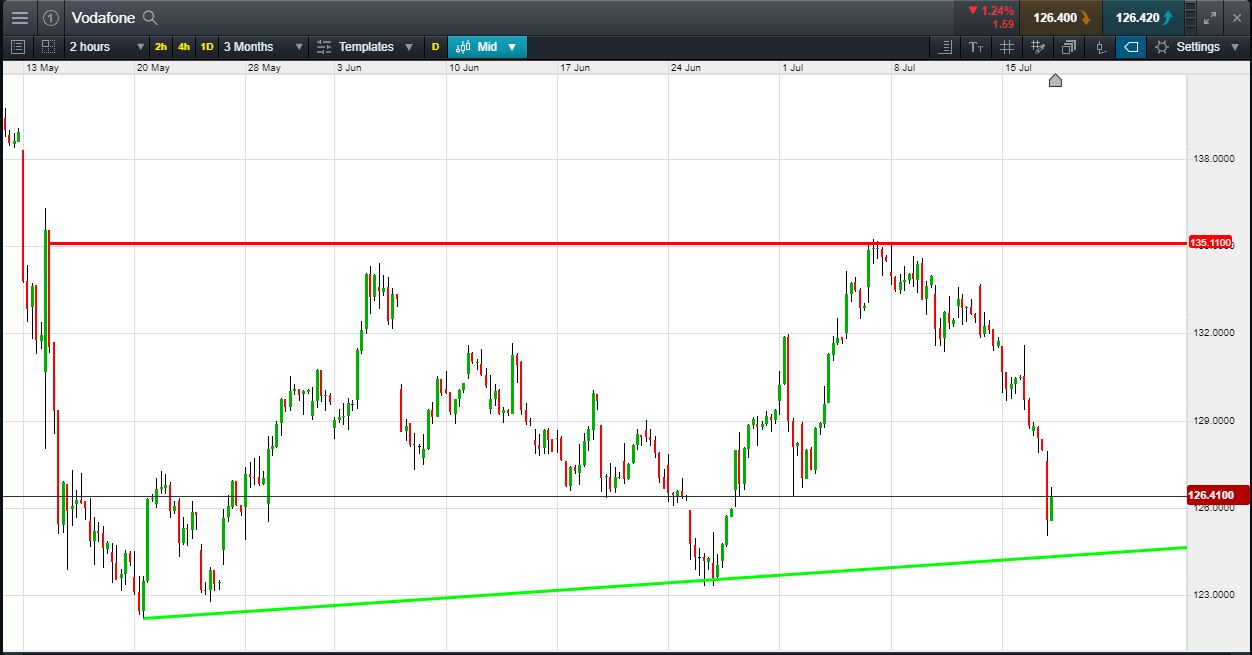Open the order ticket list icon

click(x=18, y=47)
